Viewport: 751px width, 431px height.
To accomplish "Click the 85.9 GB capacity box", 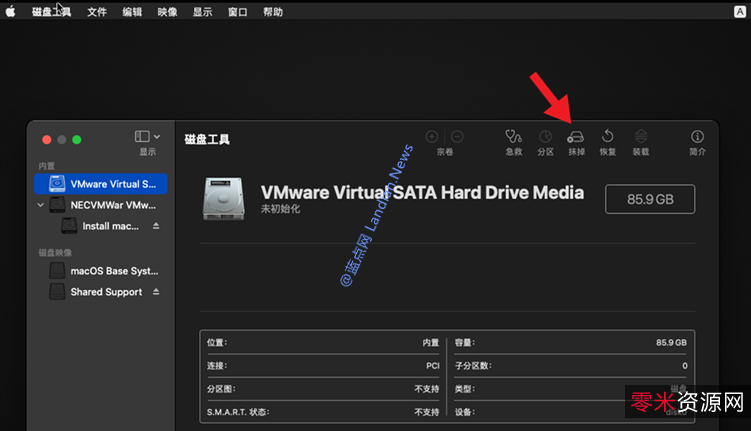I will [x=650, y=199].
